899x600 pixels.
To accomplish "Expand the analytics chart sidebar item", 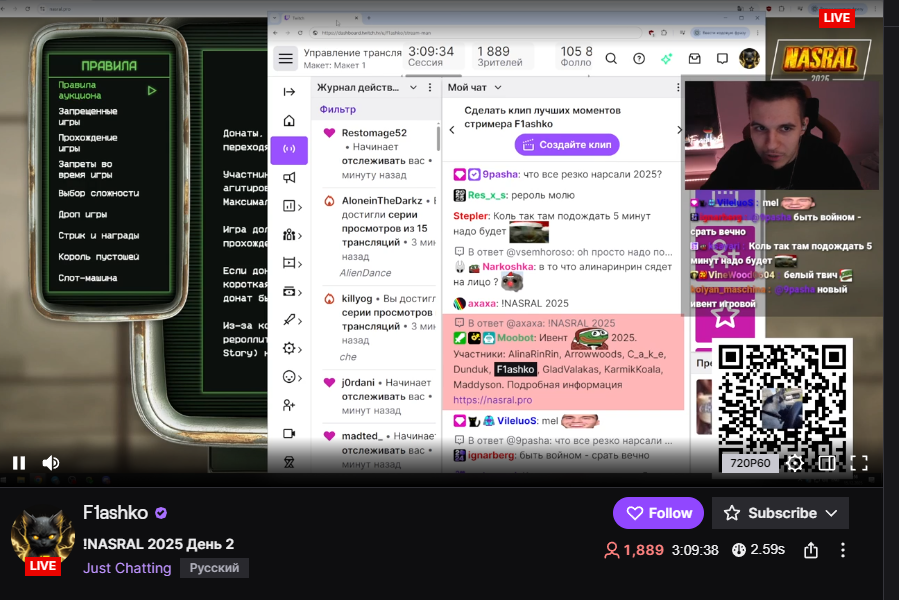I will point(292,207).
